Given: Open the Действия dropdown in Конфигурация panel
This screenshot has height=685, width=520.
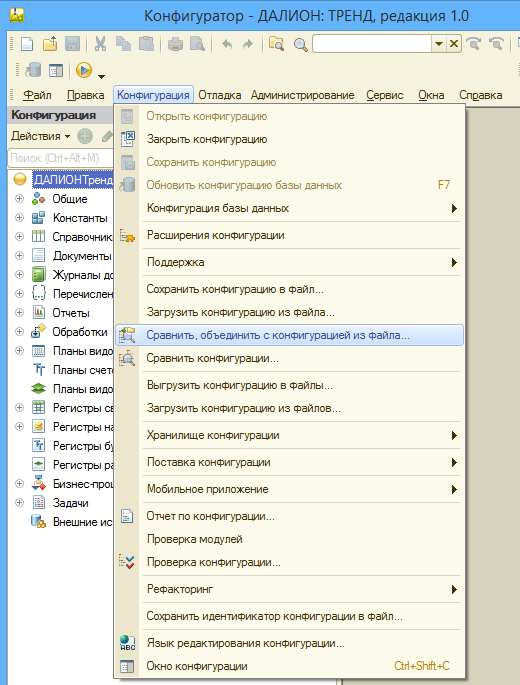Looking at the screenshot, I should (x=40, y=136).
